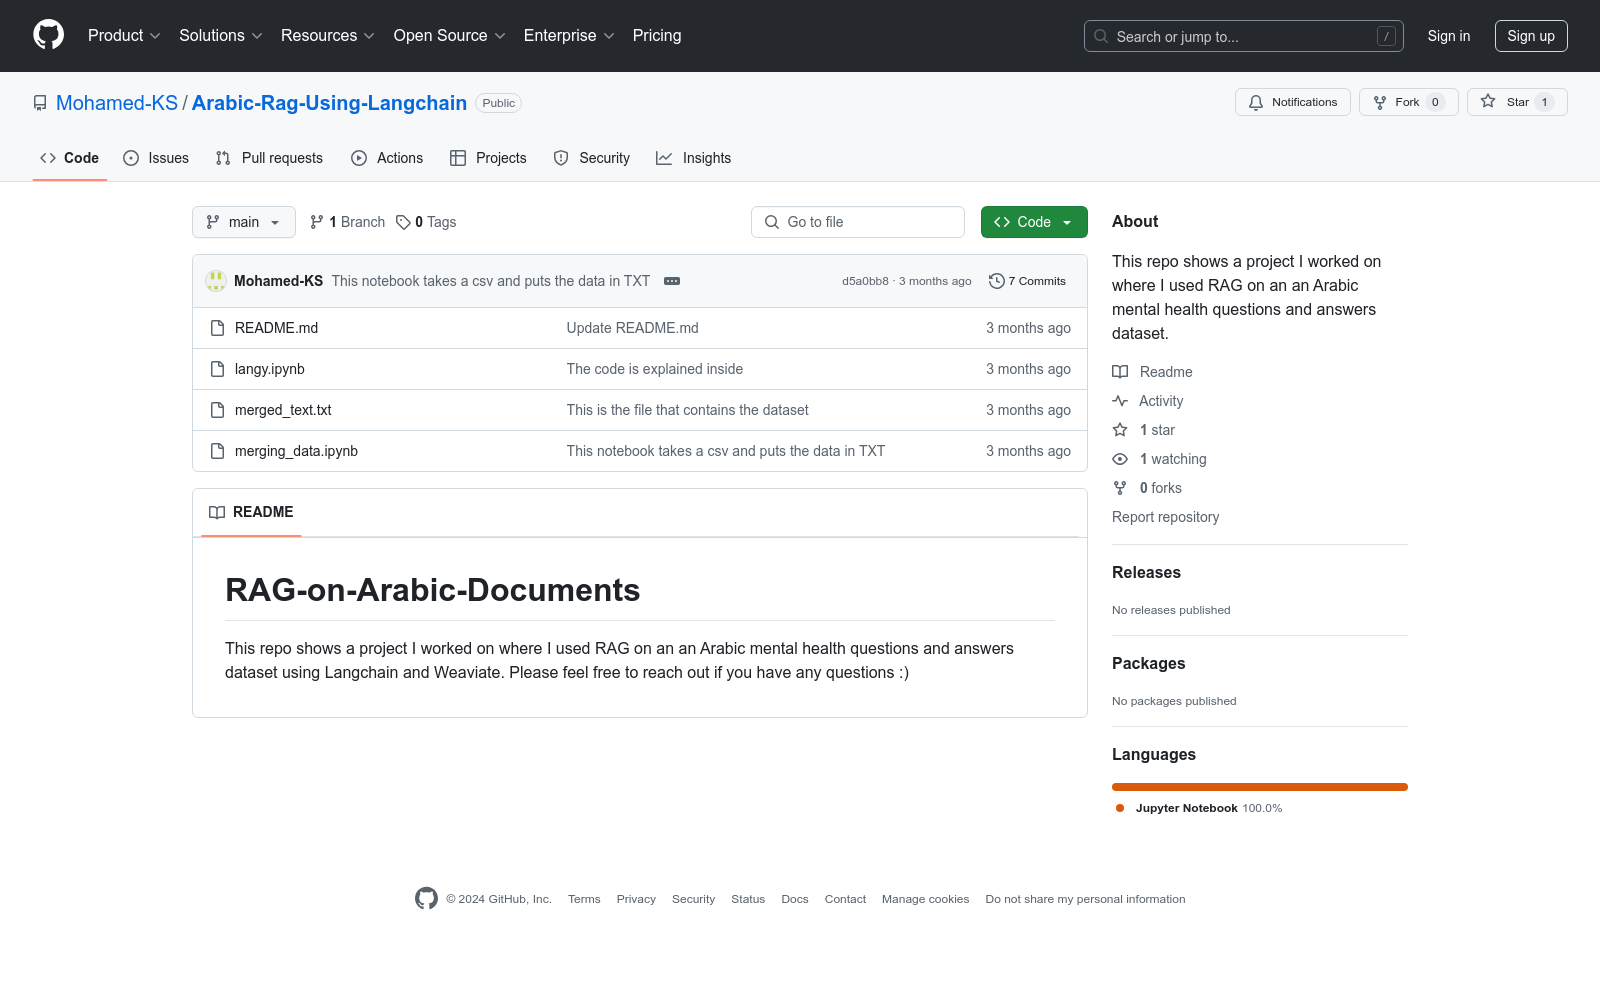Click the star icon in Star button
The width and height of the screenshot is (1600, 1000).
point(1488,102)
